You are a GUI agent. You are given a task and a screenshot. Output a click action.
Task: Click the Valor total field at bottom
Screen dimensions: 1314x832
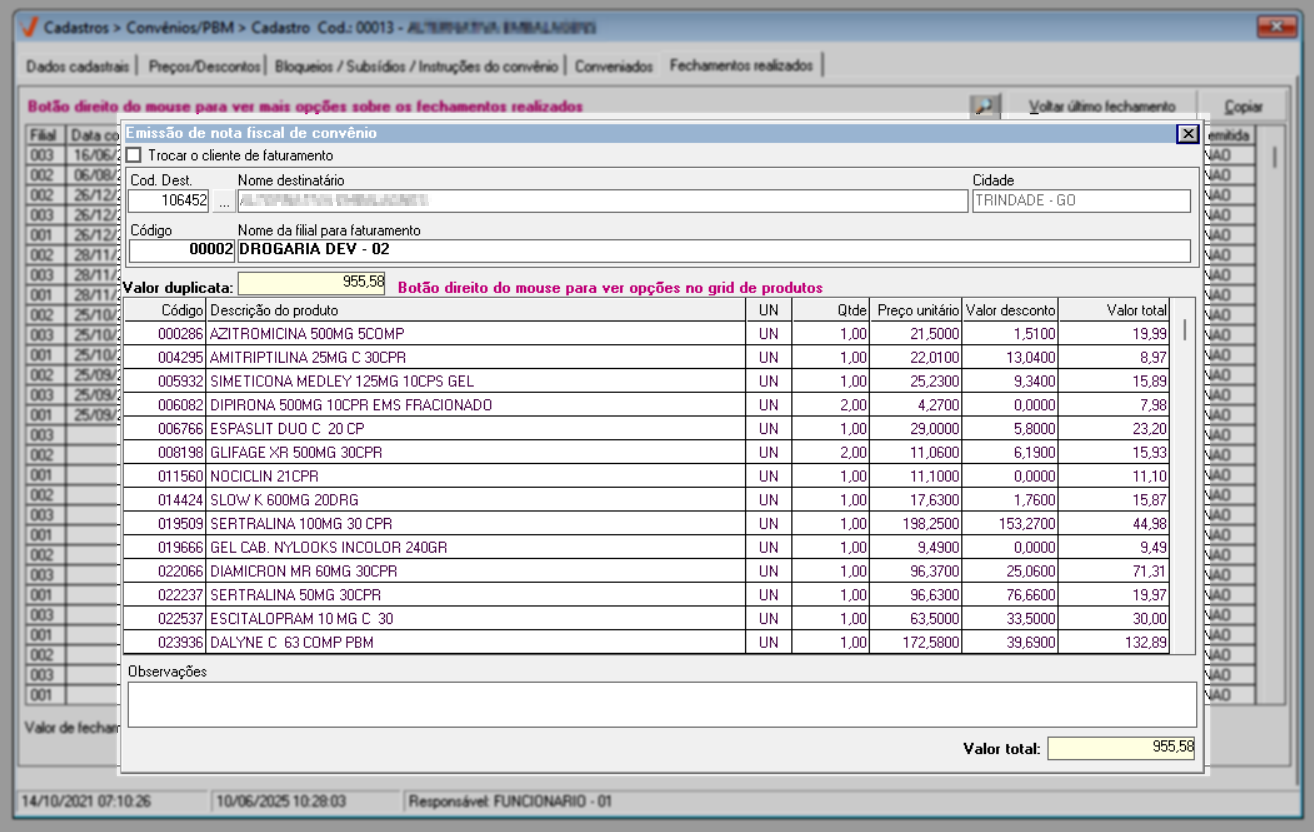pyautogui.click(x=1121, y=748)
